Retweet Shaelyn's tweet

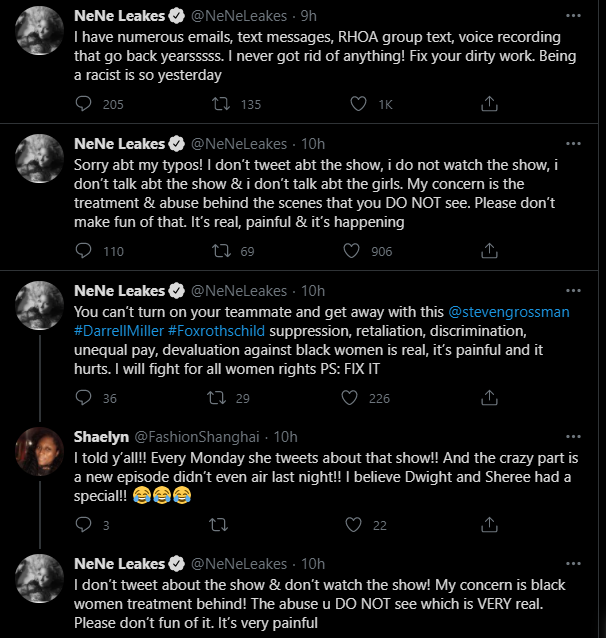(219, 524)
